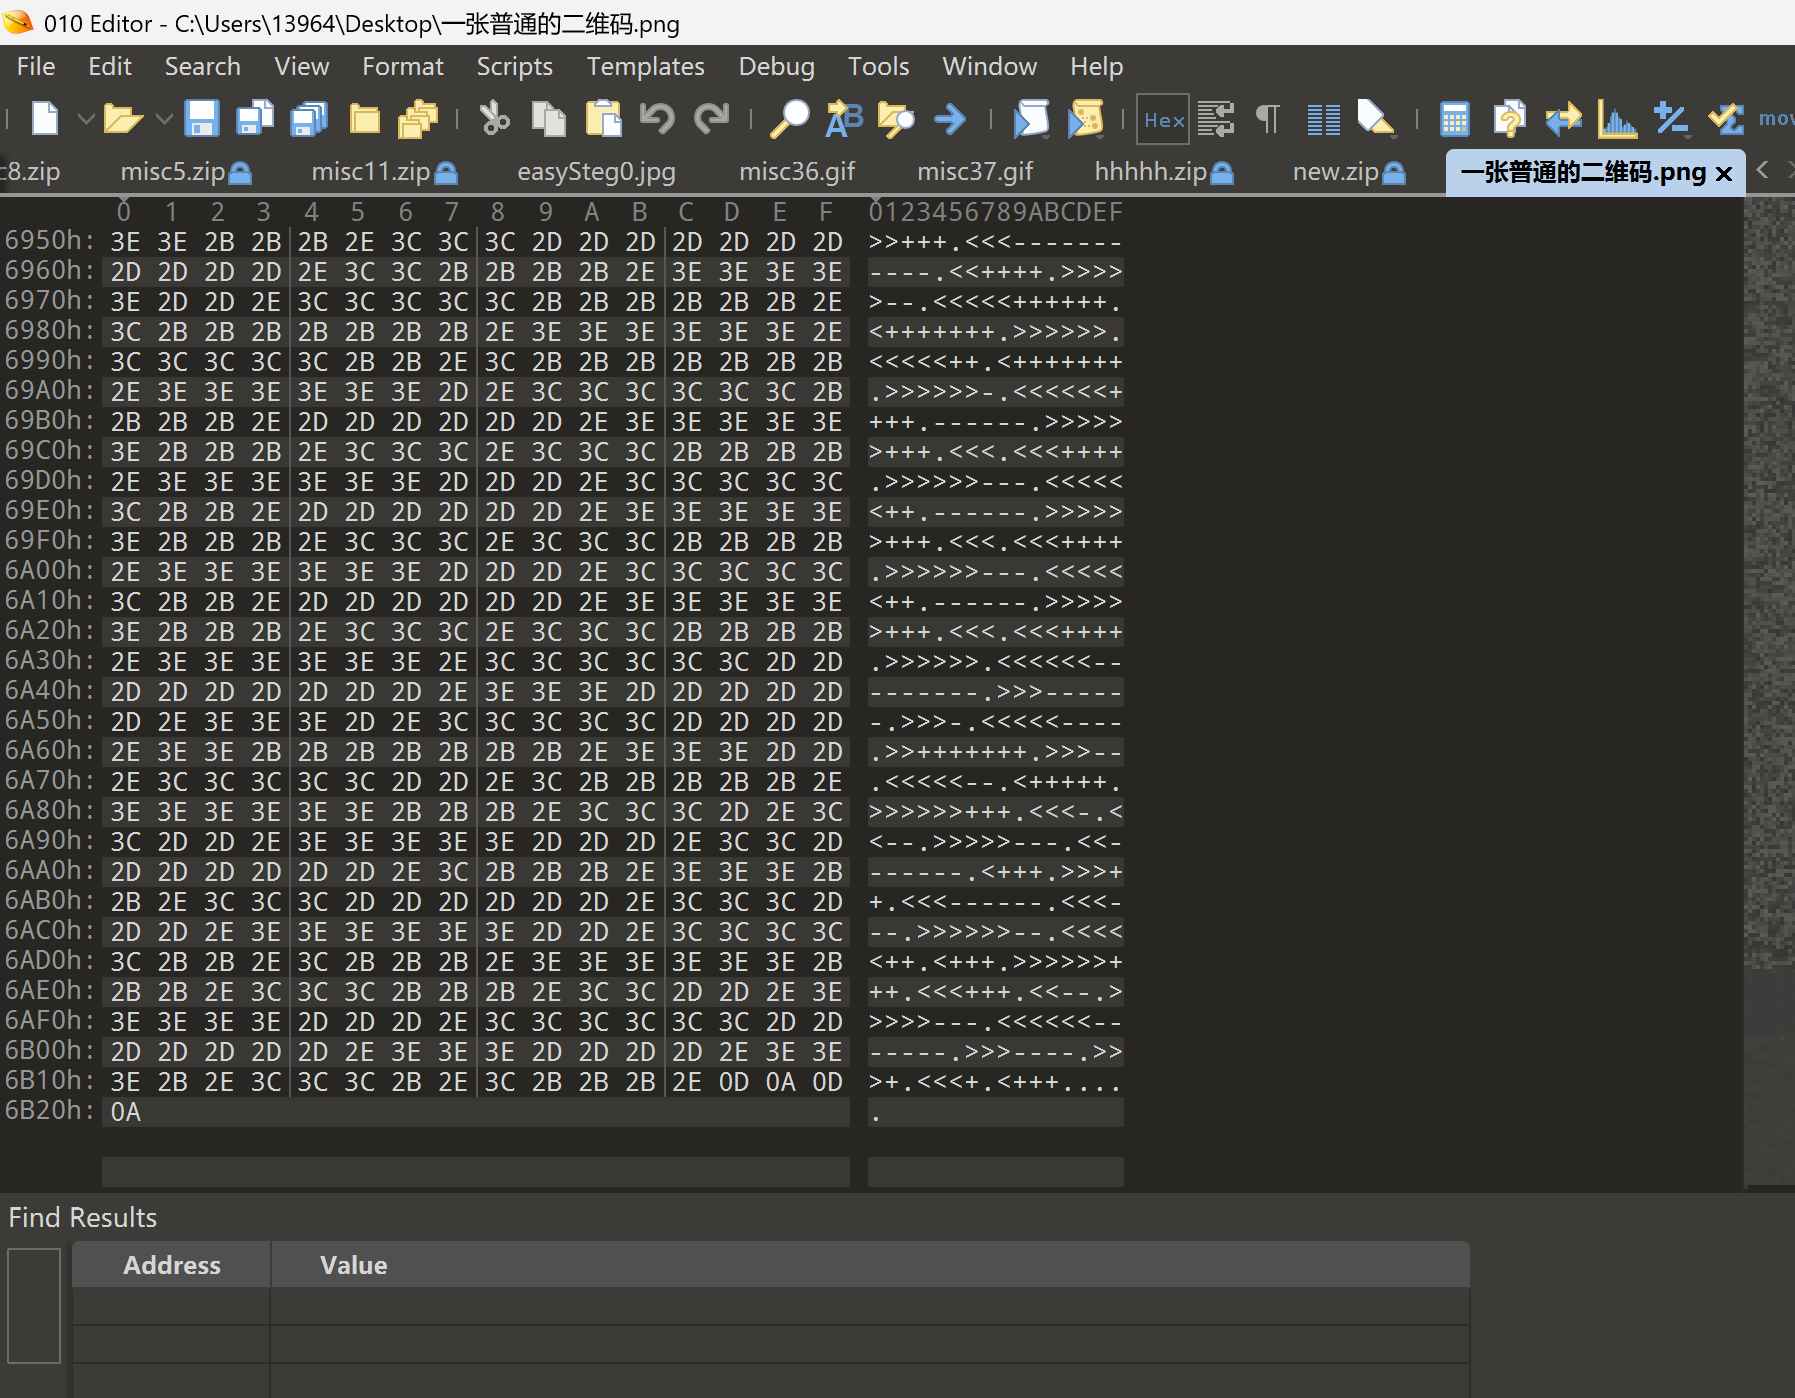The width and height of the screenshot is (1795, 1398).
Task: Click the 6950h address row label
Action: 49,241
